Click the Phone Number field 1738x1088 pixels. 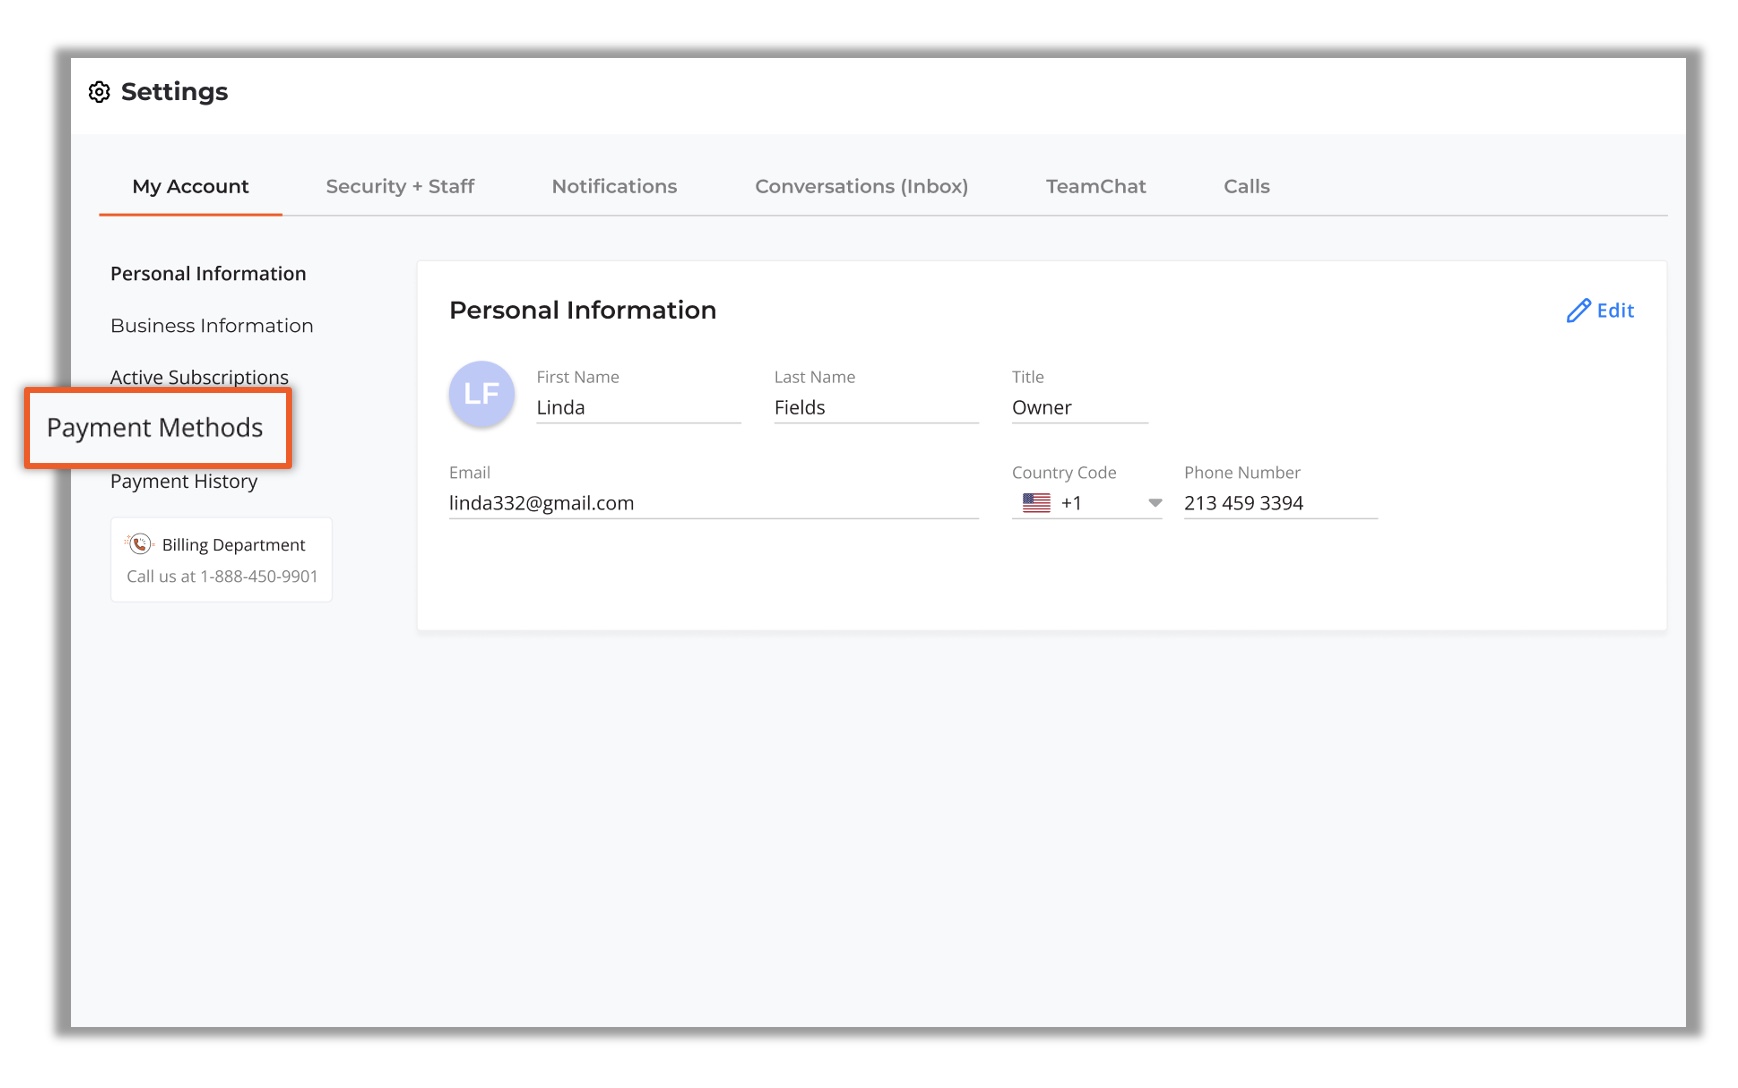pyautogui.click(x=1281, y=503)
